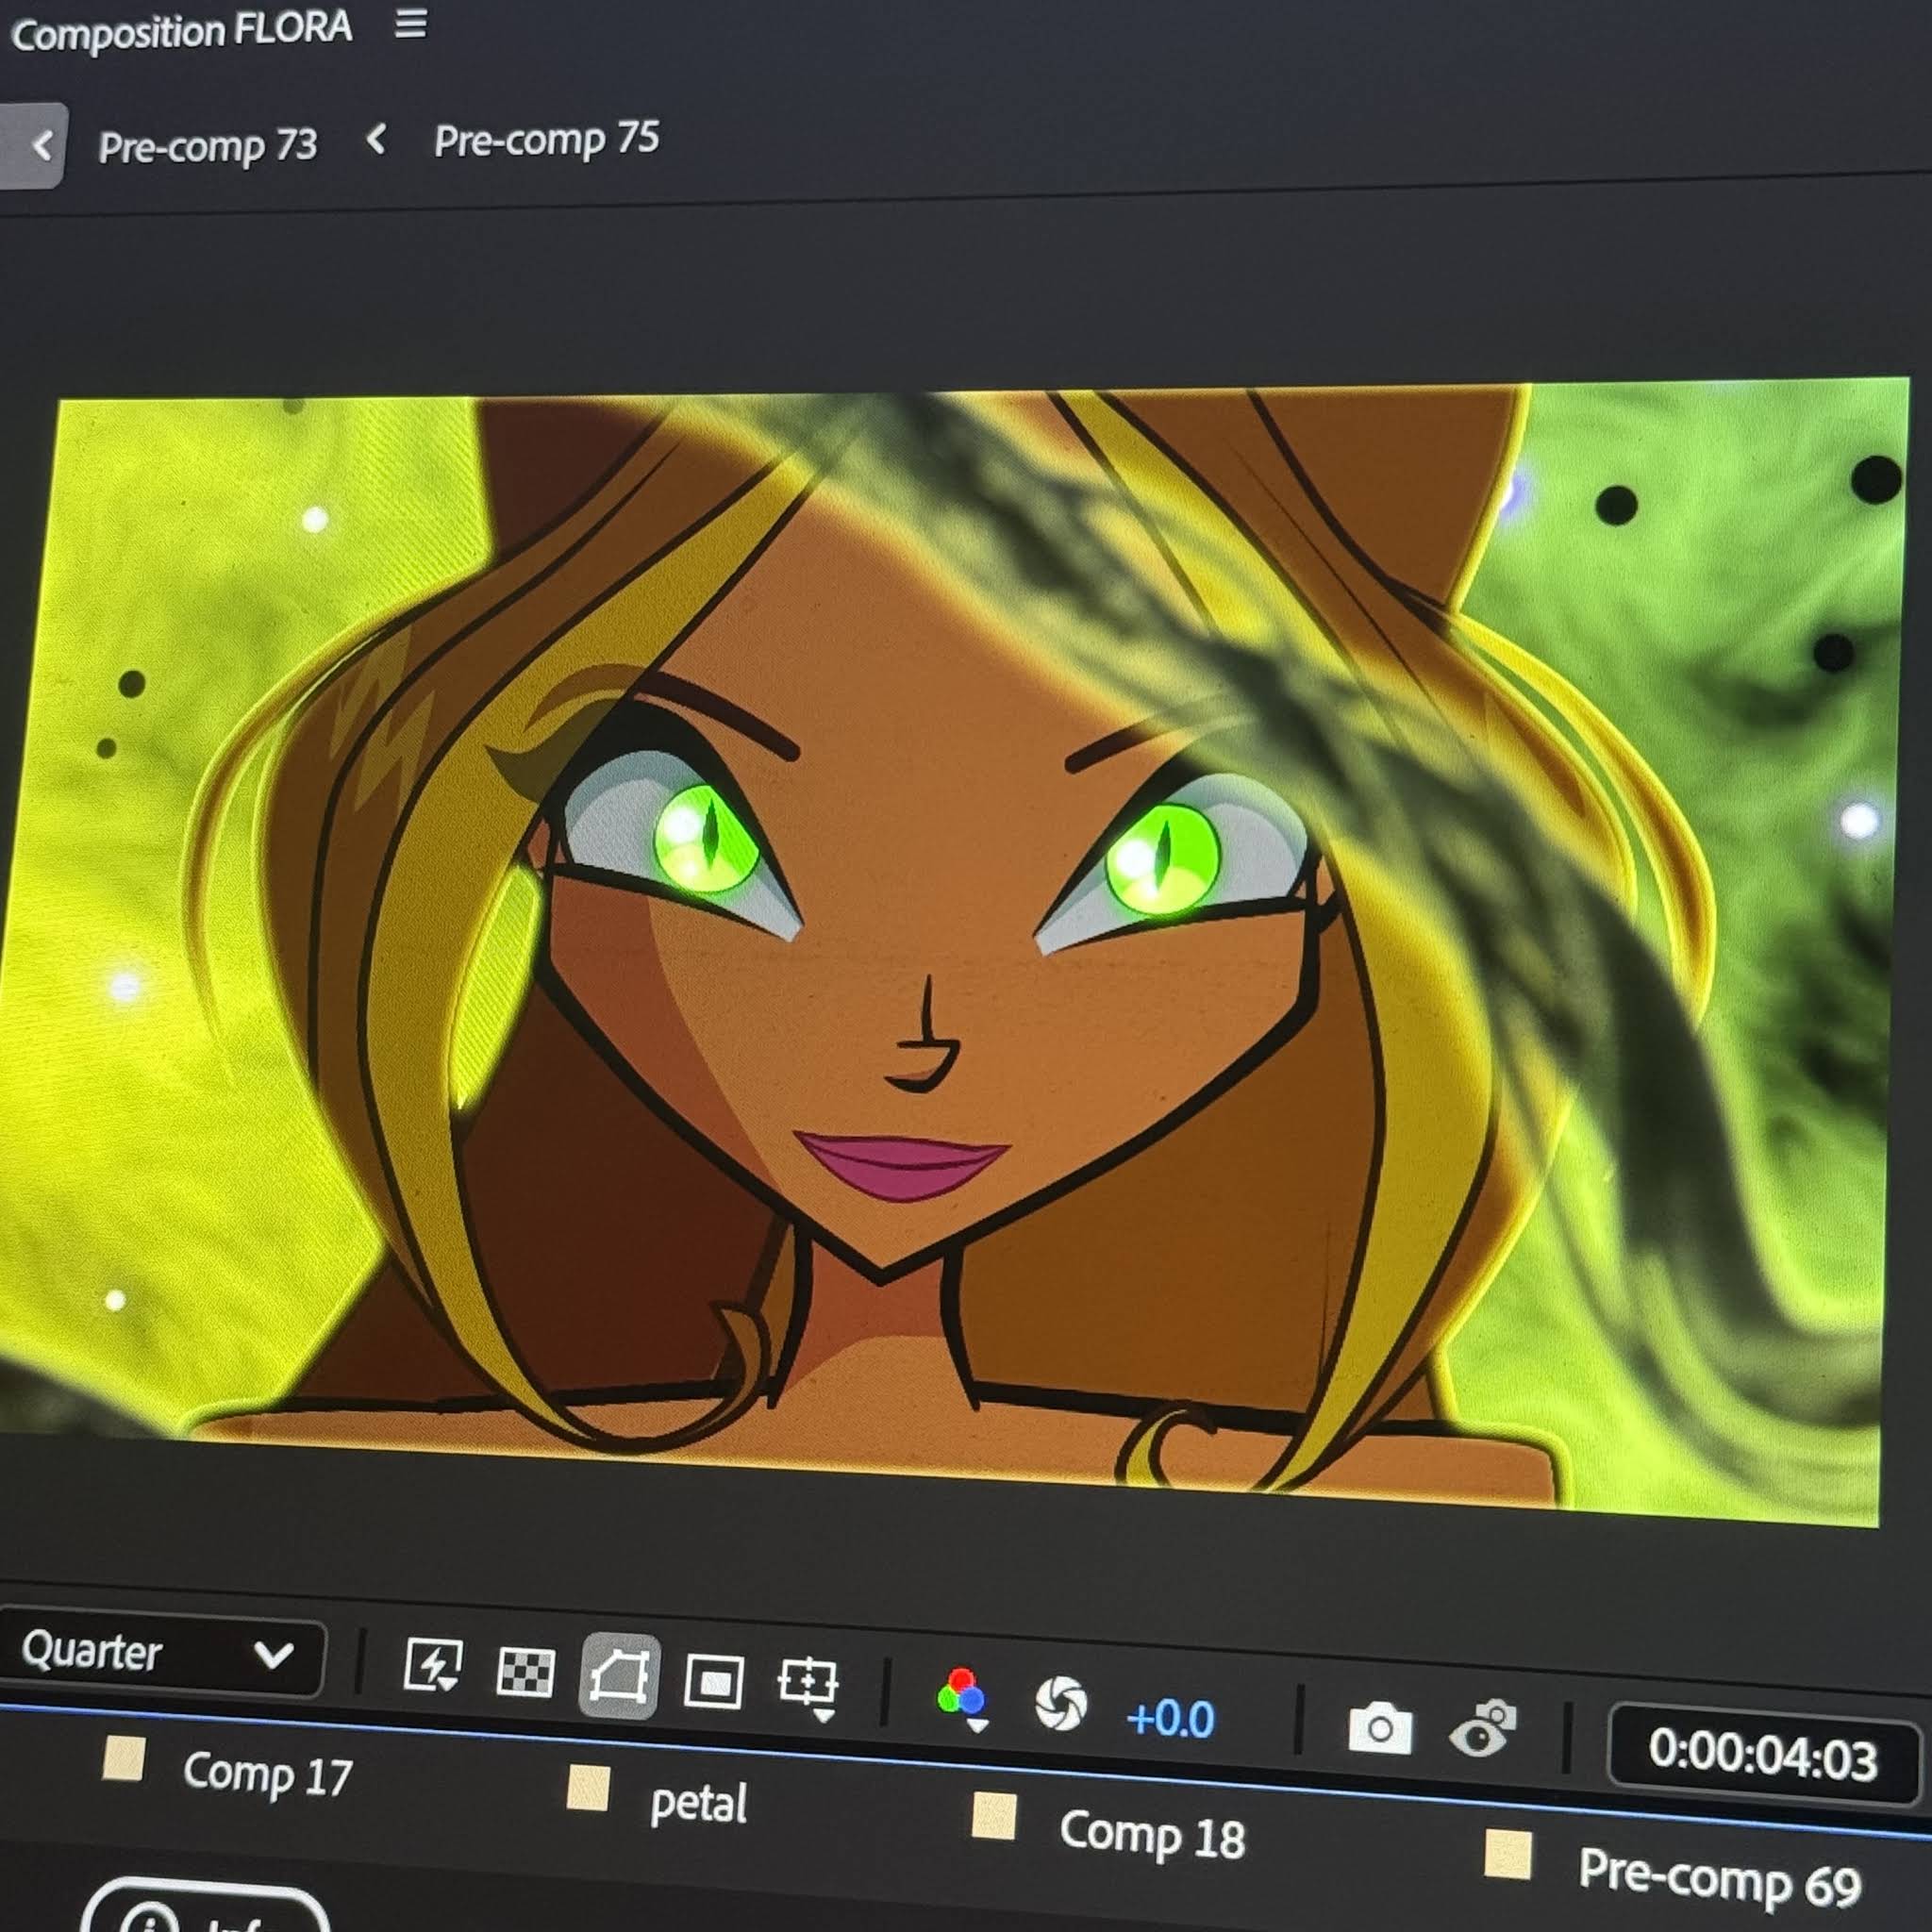Show channel and color management settings
The image size is (1932, 1932).
pyautogui.click(x=961, y=1698)
